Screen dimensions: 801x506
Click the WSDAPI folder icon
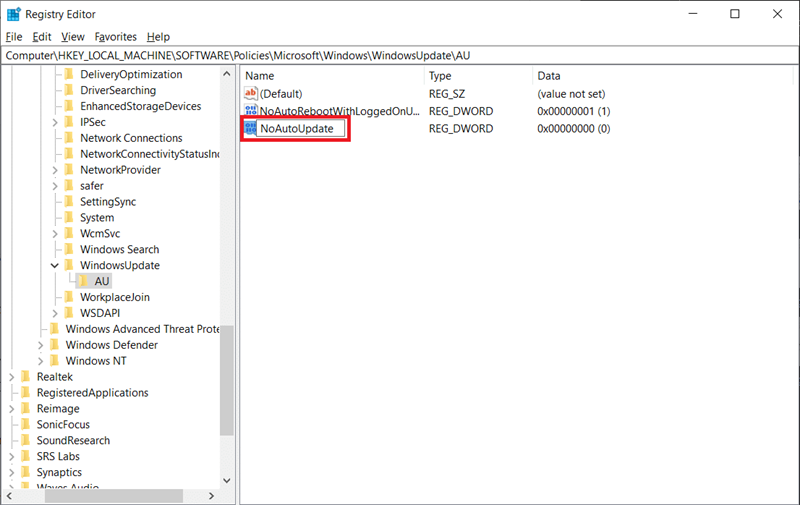69,312
